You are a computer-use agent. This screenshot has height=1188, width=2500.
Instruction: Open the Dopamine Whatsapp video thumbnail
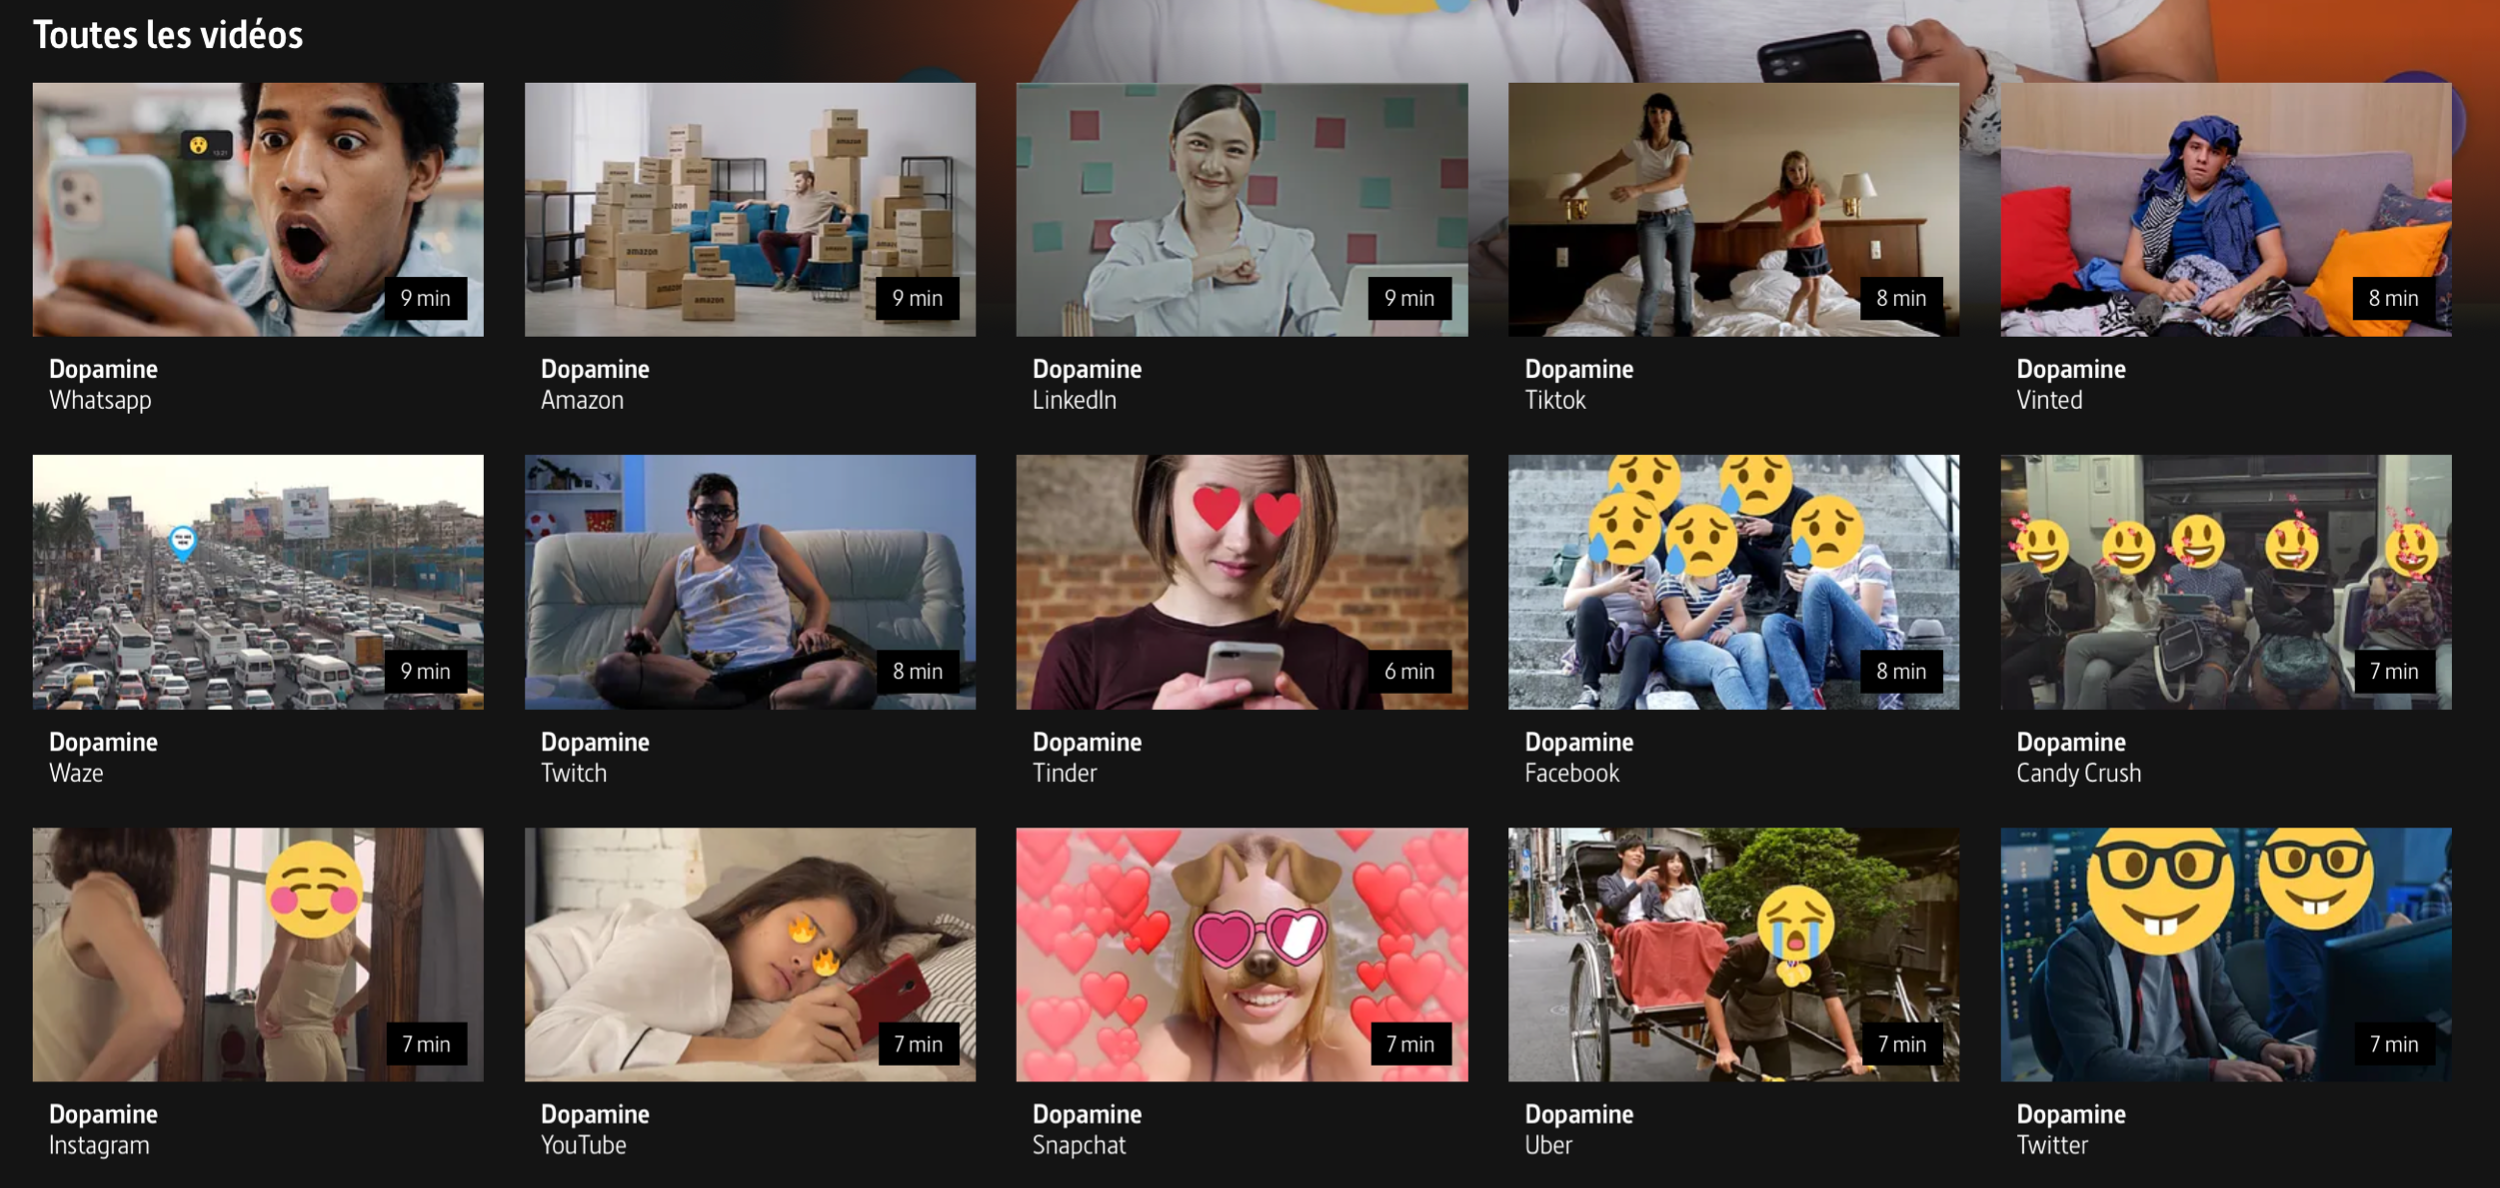click(258, 209)
